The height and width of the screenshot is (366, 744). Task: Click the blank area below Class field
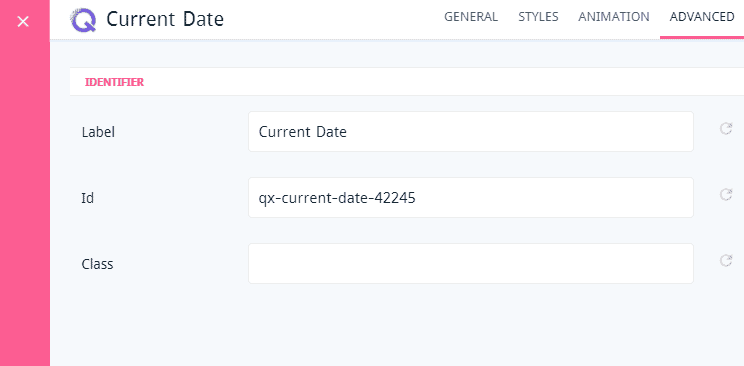397,328
